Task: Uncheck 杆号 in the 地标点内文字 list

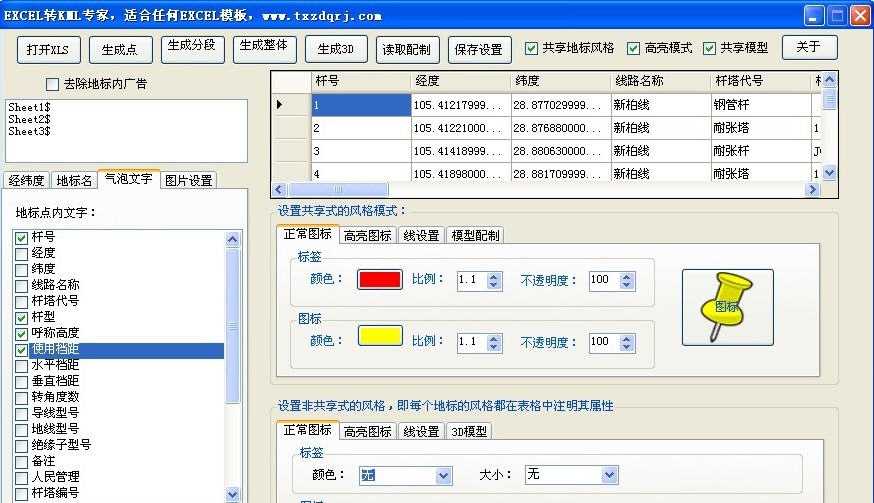Action: point(21,238)
